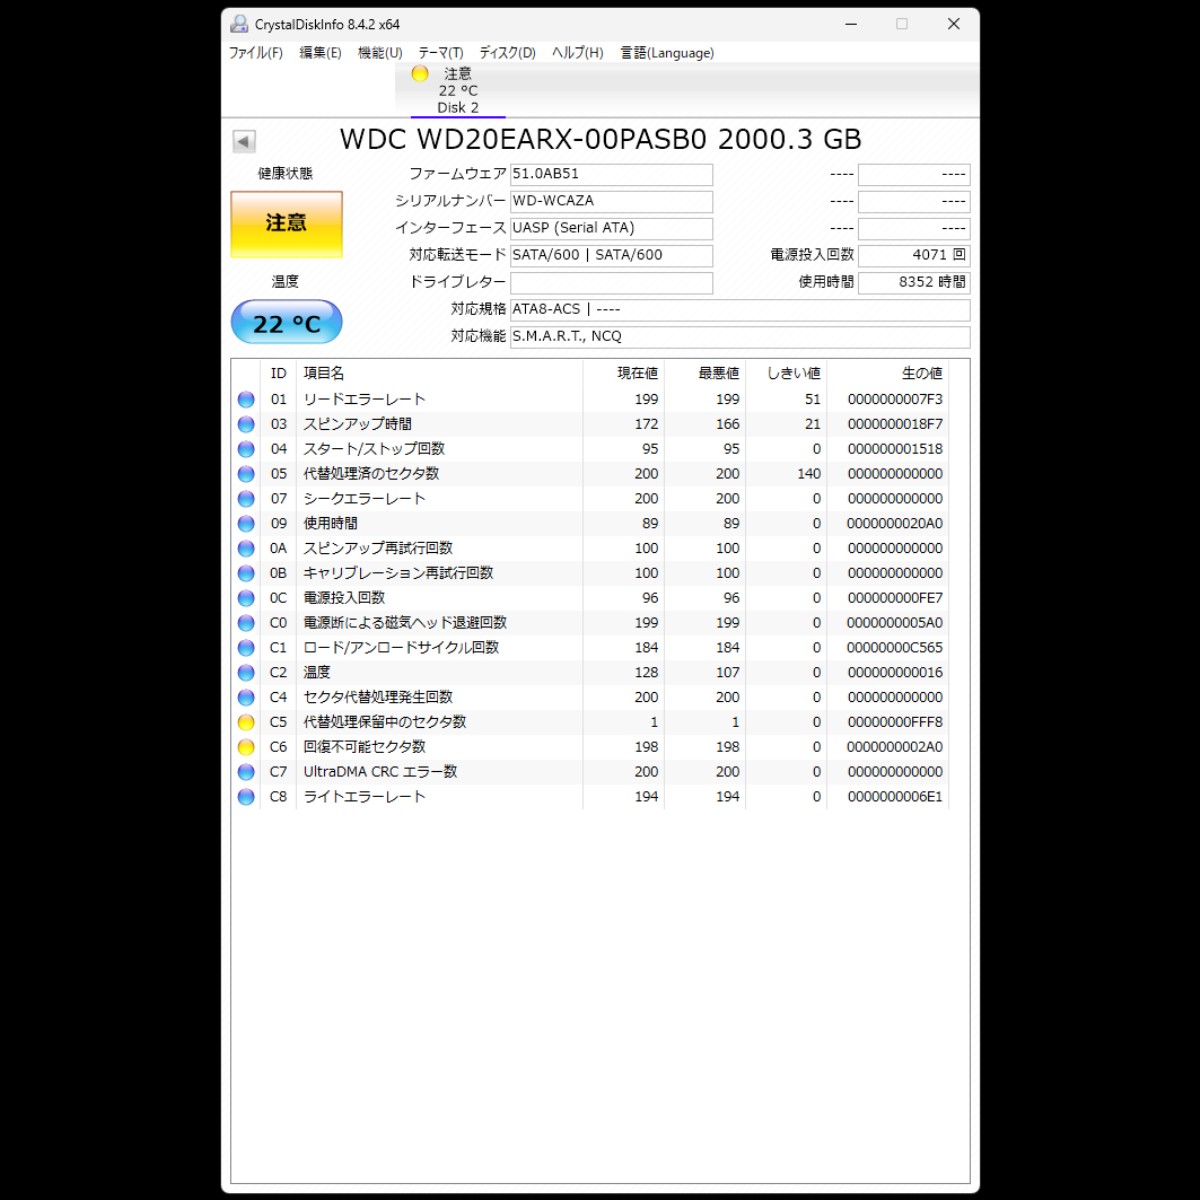Click the empty ドライブレター field

[611, 283]
